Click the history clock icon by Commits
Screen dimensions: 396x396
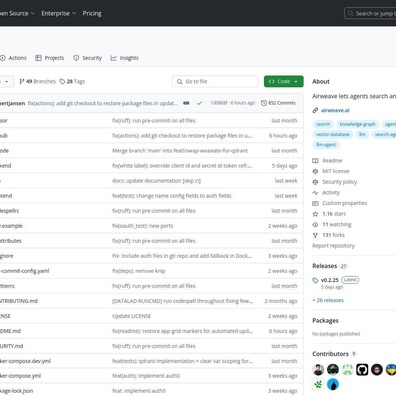[x=264, y=103]
